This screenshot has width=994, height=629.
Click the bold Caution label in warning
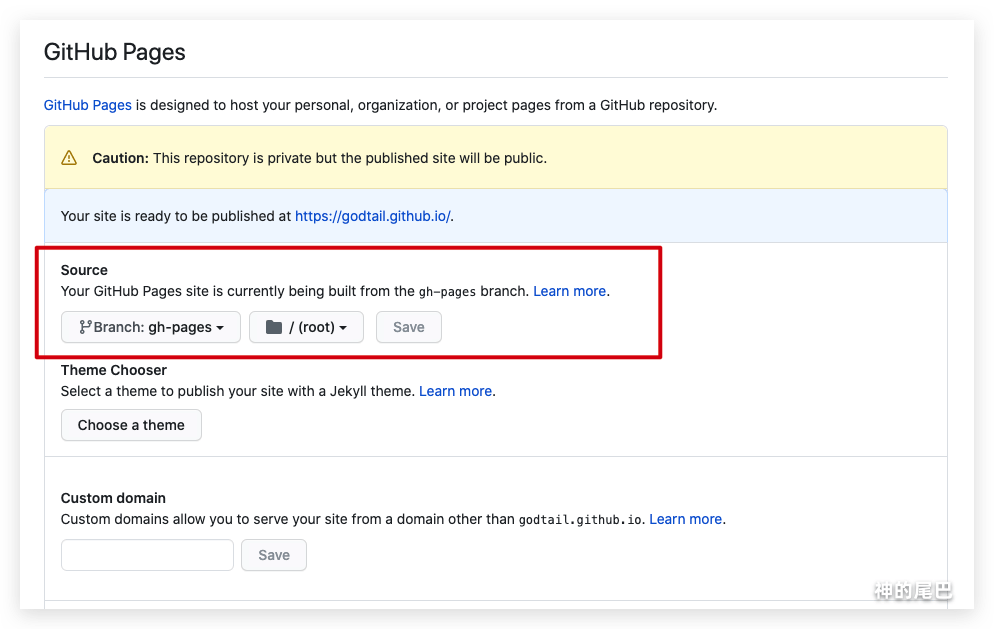pyautogui.click(x=120, y=158)
